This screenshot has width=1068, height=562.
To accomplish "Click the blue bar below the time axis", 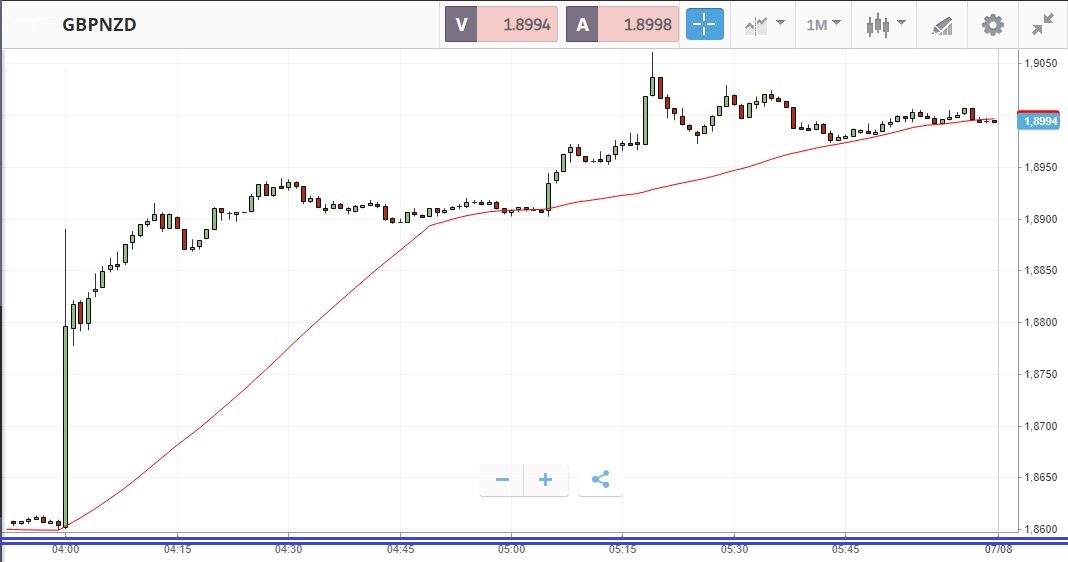I will click(534, 540).
